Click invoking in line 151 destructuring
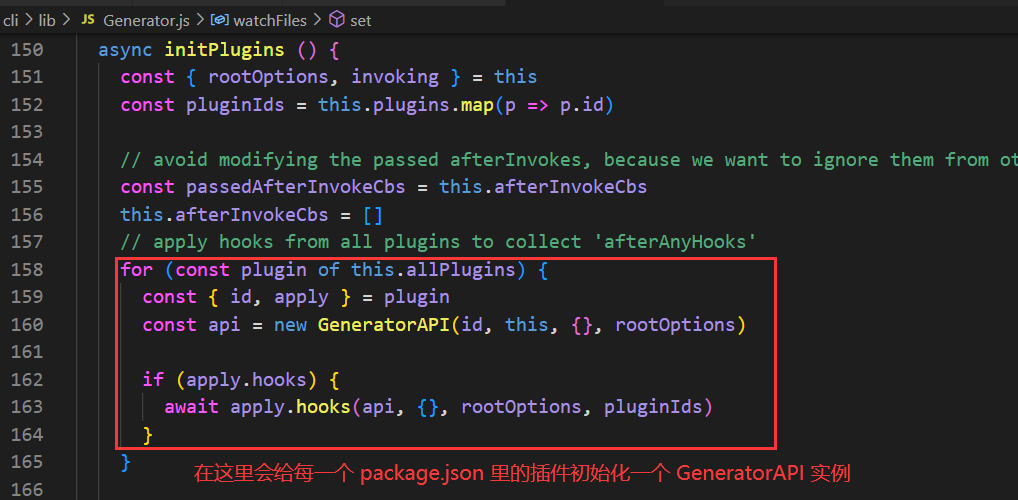This screenshot has height=500, width=1018. click(395, 77)
